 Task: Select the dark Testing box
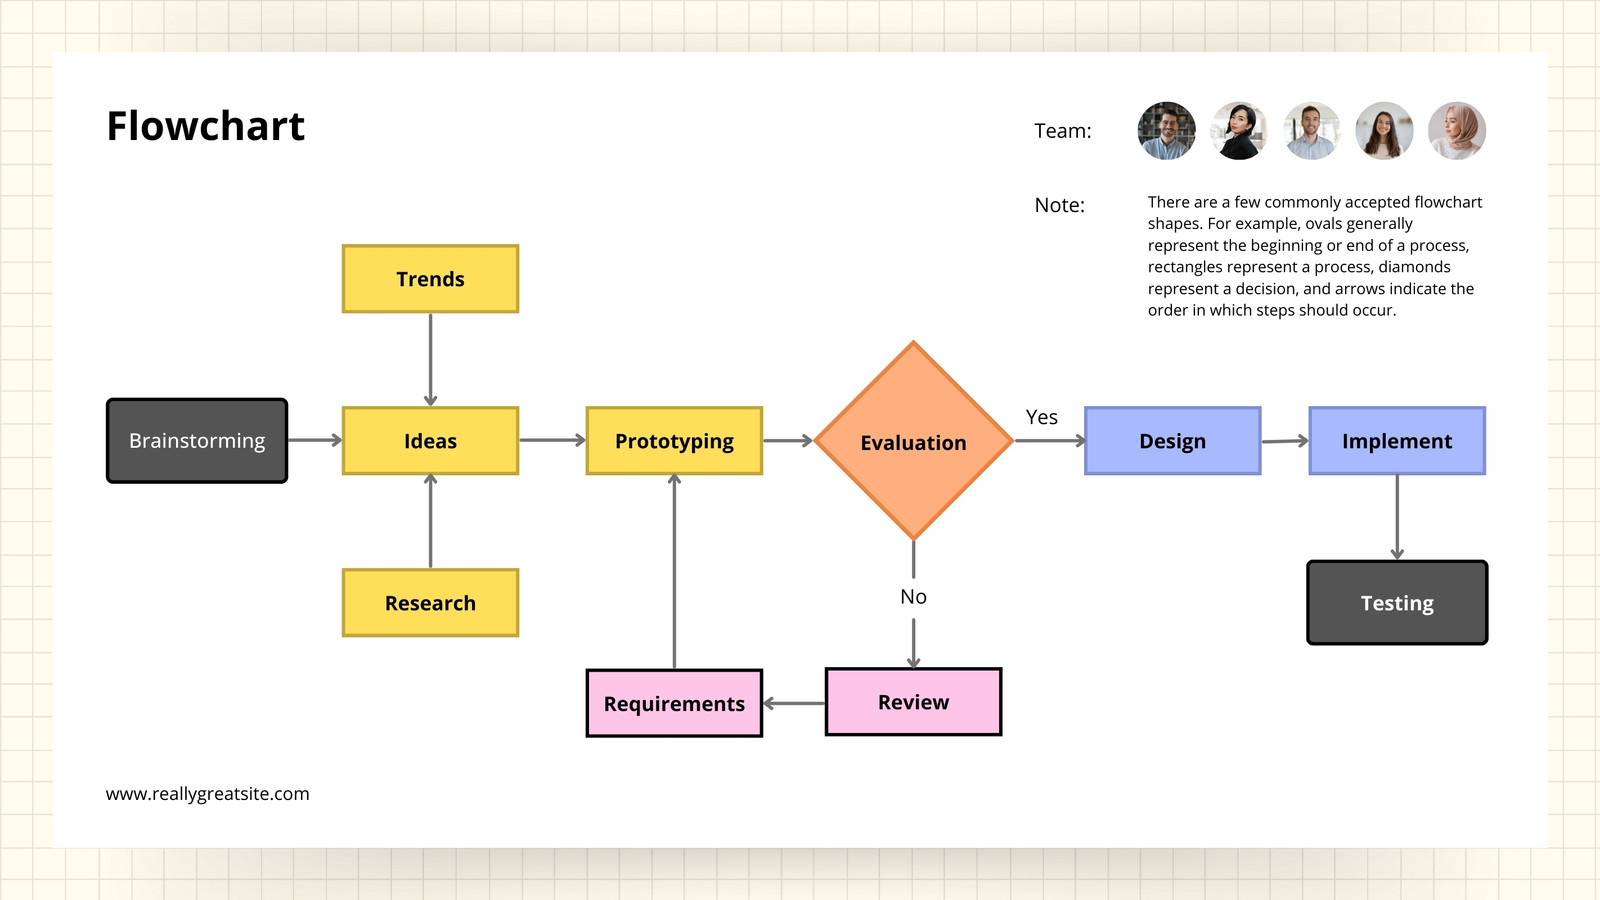point(1397,603)
